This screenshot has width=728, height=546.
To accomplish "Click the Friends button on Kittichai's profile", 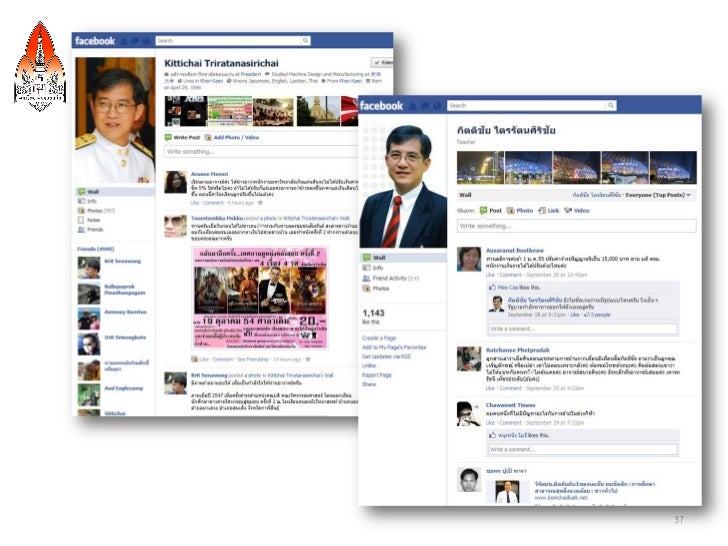I will coord(382,62).
